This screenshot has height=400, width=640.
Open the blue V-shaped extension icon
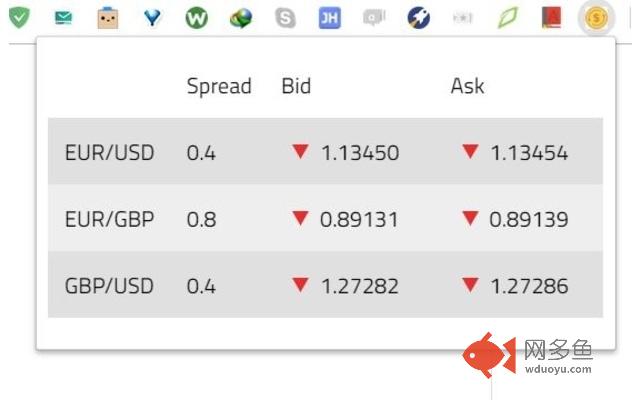pyautogui.click(x=152, y=17)
